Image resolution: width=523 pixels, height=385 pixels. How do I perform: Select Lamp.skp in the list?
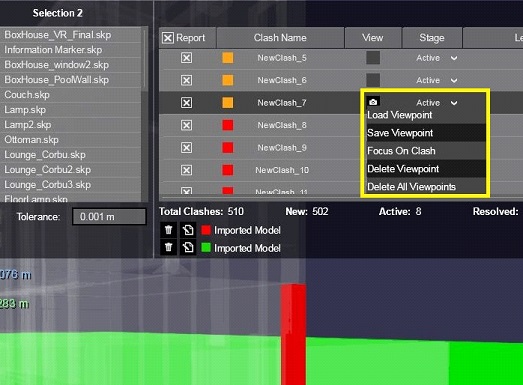click(71, 110)
